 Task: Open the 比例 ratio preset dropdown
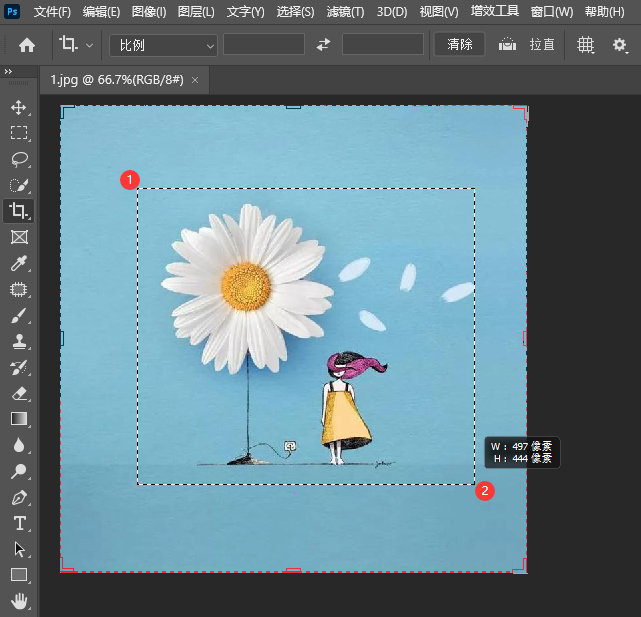click(167, 45)
